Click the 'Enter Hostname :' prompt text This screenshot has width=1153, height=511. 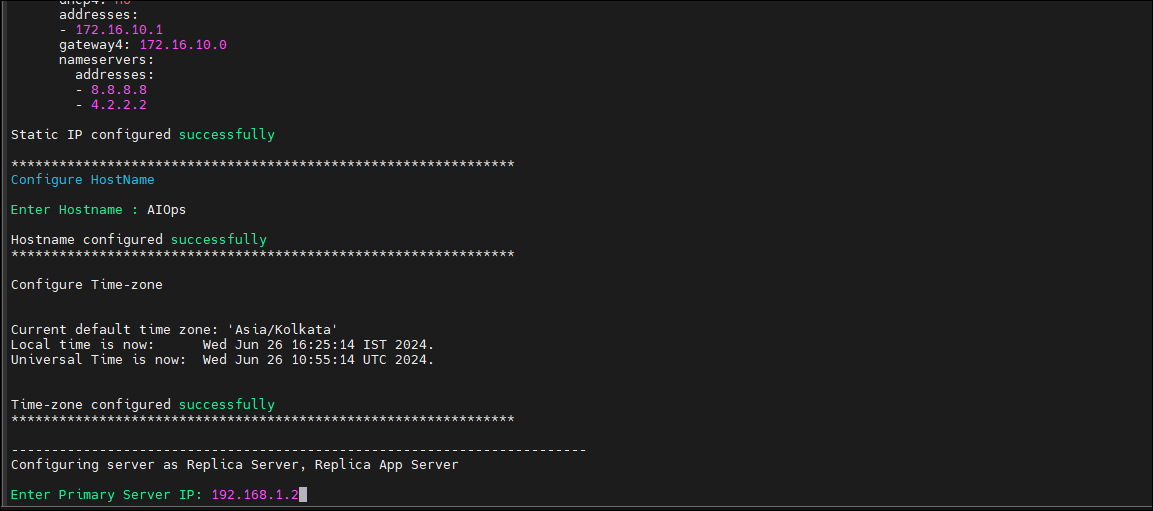(75, 210)
